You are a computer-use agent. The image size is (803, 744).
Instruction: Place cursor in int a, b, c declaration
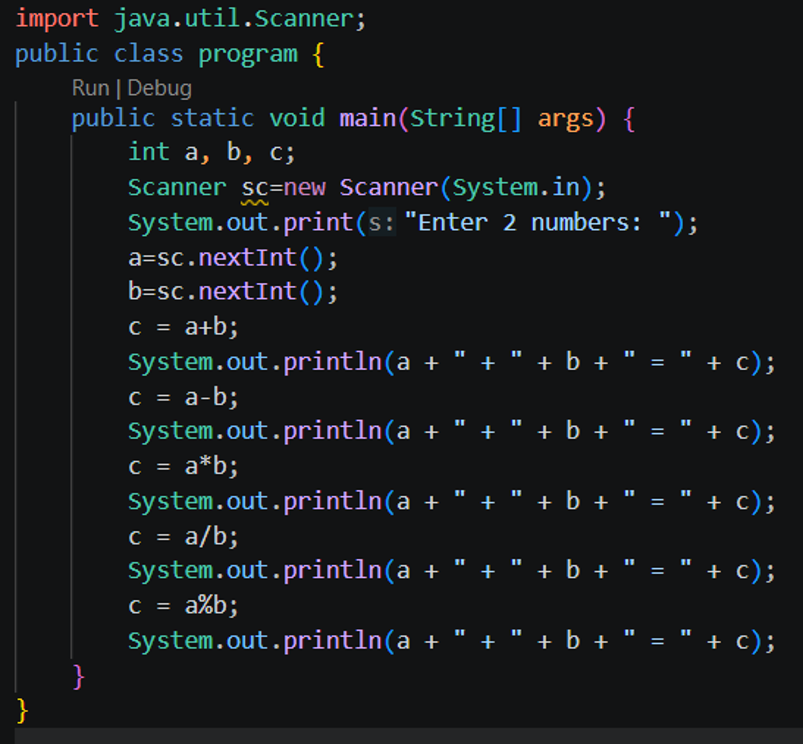click(x=212, y=152)
